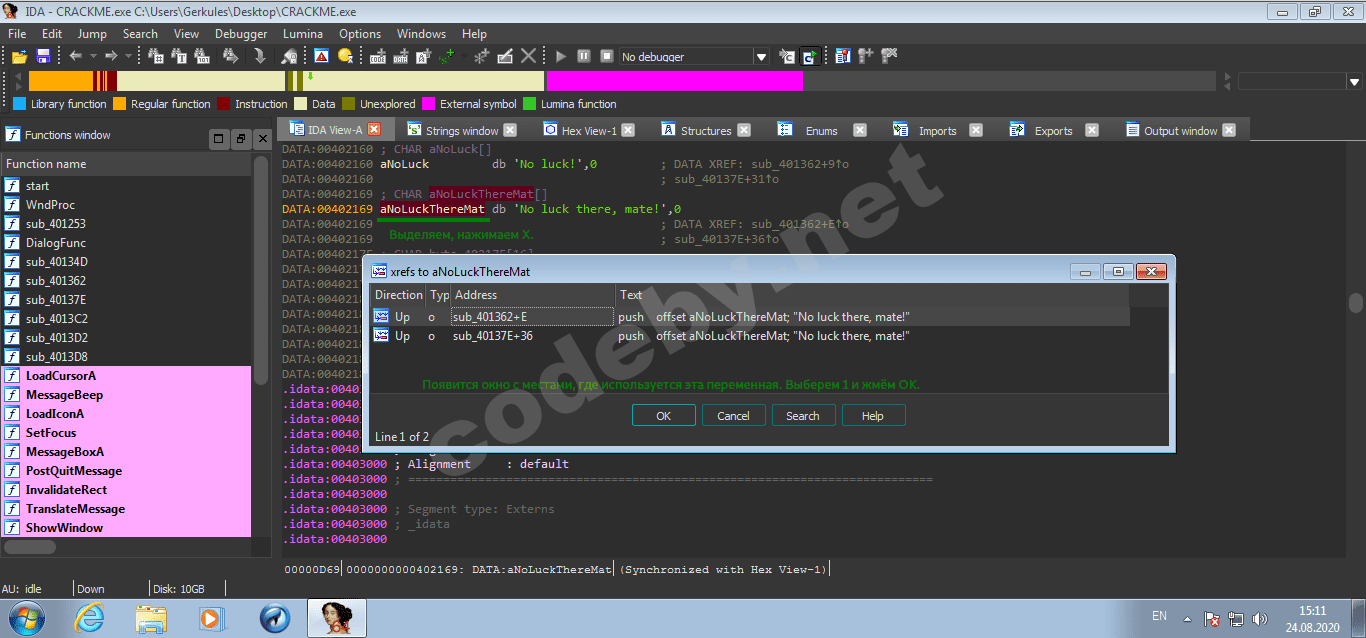Jump back using the left arrow
This screenshot has width=1366, height=638.
coord(76,57)
